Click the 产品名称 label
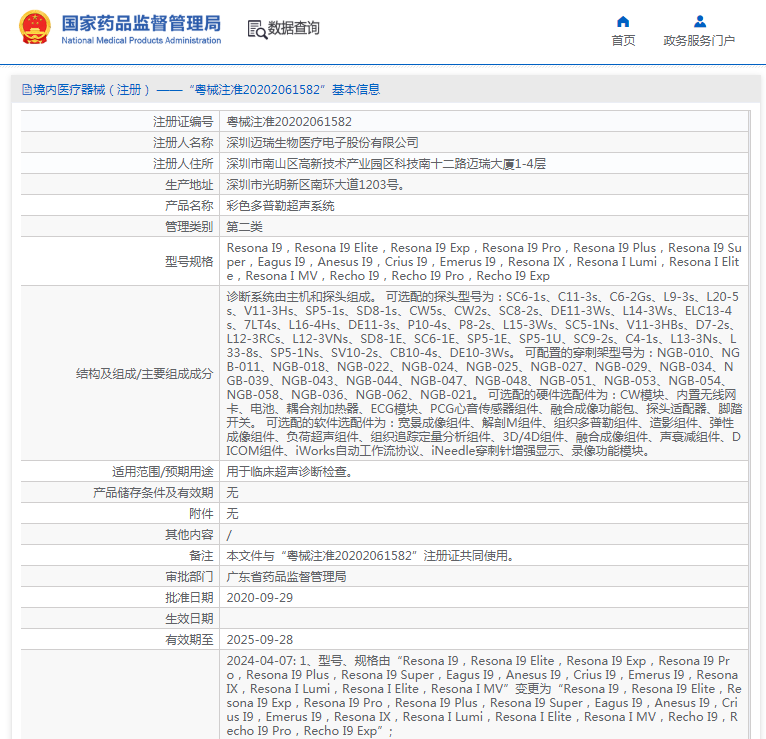Screen dimensions: 766x739 [189, 206]
